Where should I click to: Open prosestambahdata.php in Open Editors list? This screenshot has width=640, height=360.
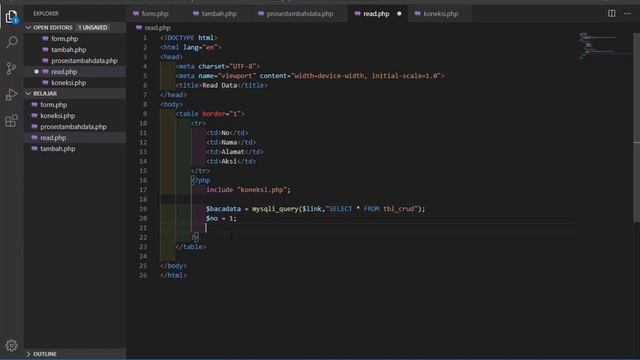tap(84, 60)
